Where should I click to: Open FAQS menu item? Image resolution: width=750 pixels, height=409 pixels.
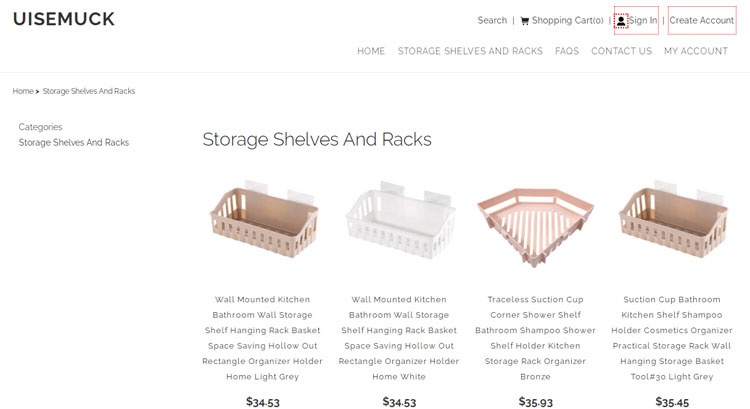[x=567, y=51]
